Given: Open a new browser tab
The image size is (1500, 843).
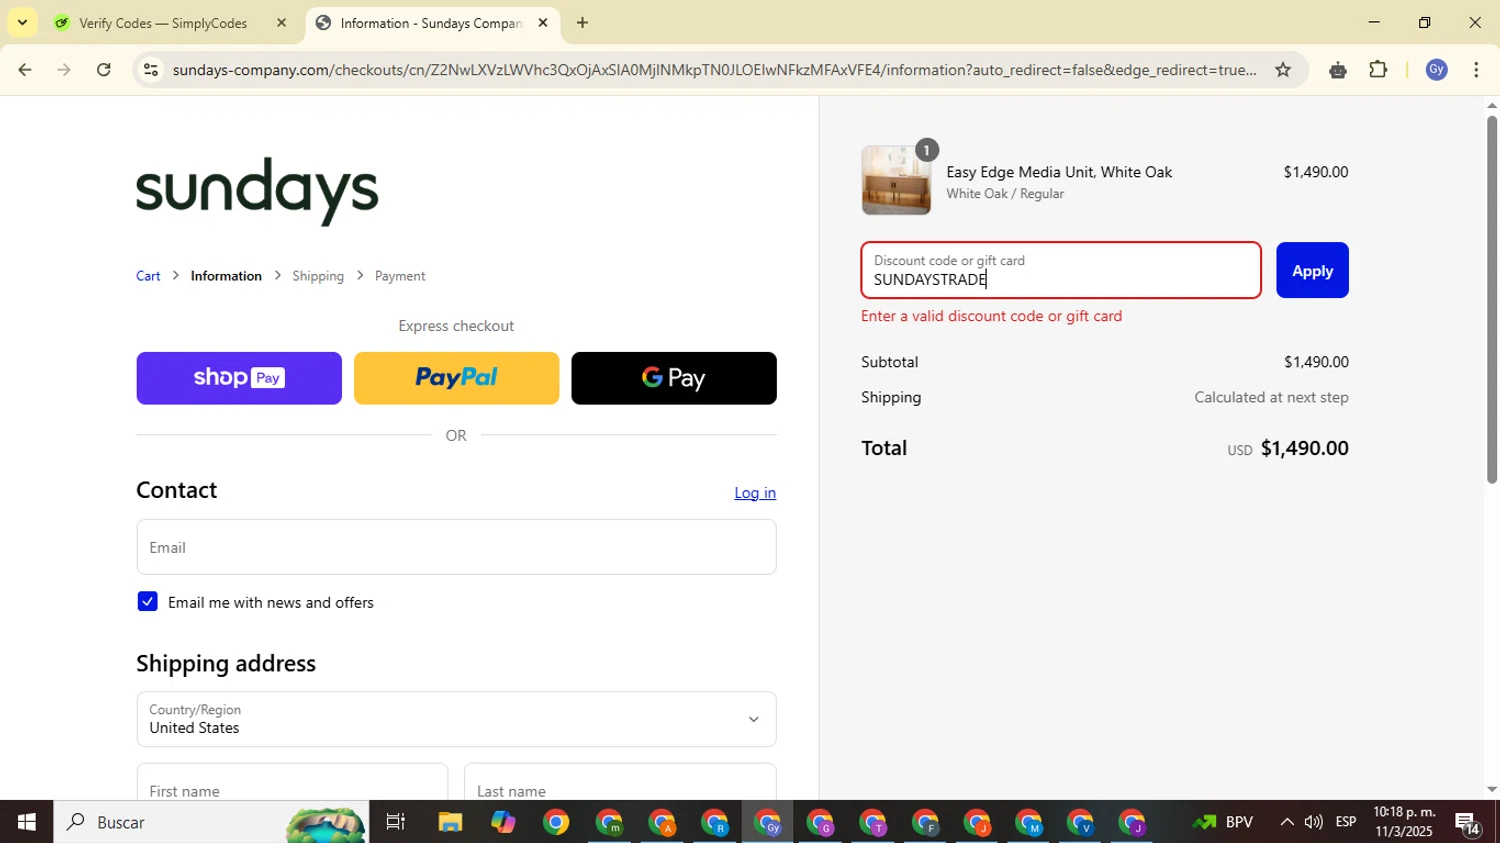Looking at the screenshot, I should tap(582, 23).
